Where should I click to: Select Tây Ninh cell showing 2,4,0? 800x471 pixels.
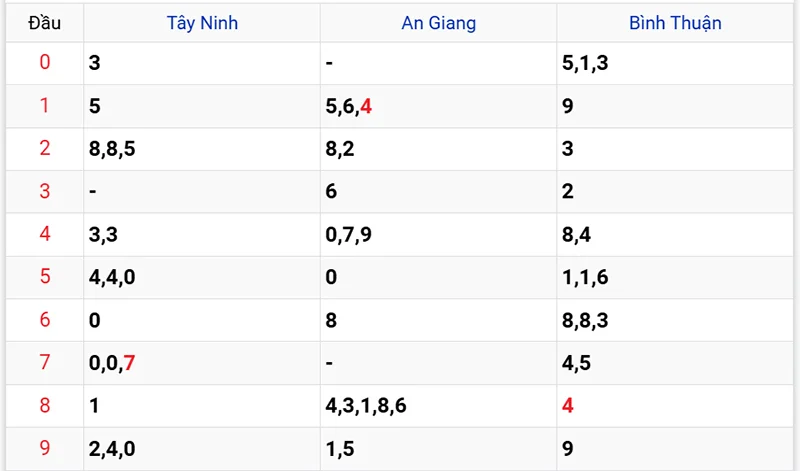click(x=112, y=448)
